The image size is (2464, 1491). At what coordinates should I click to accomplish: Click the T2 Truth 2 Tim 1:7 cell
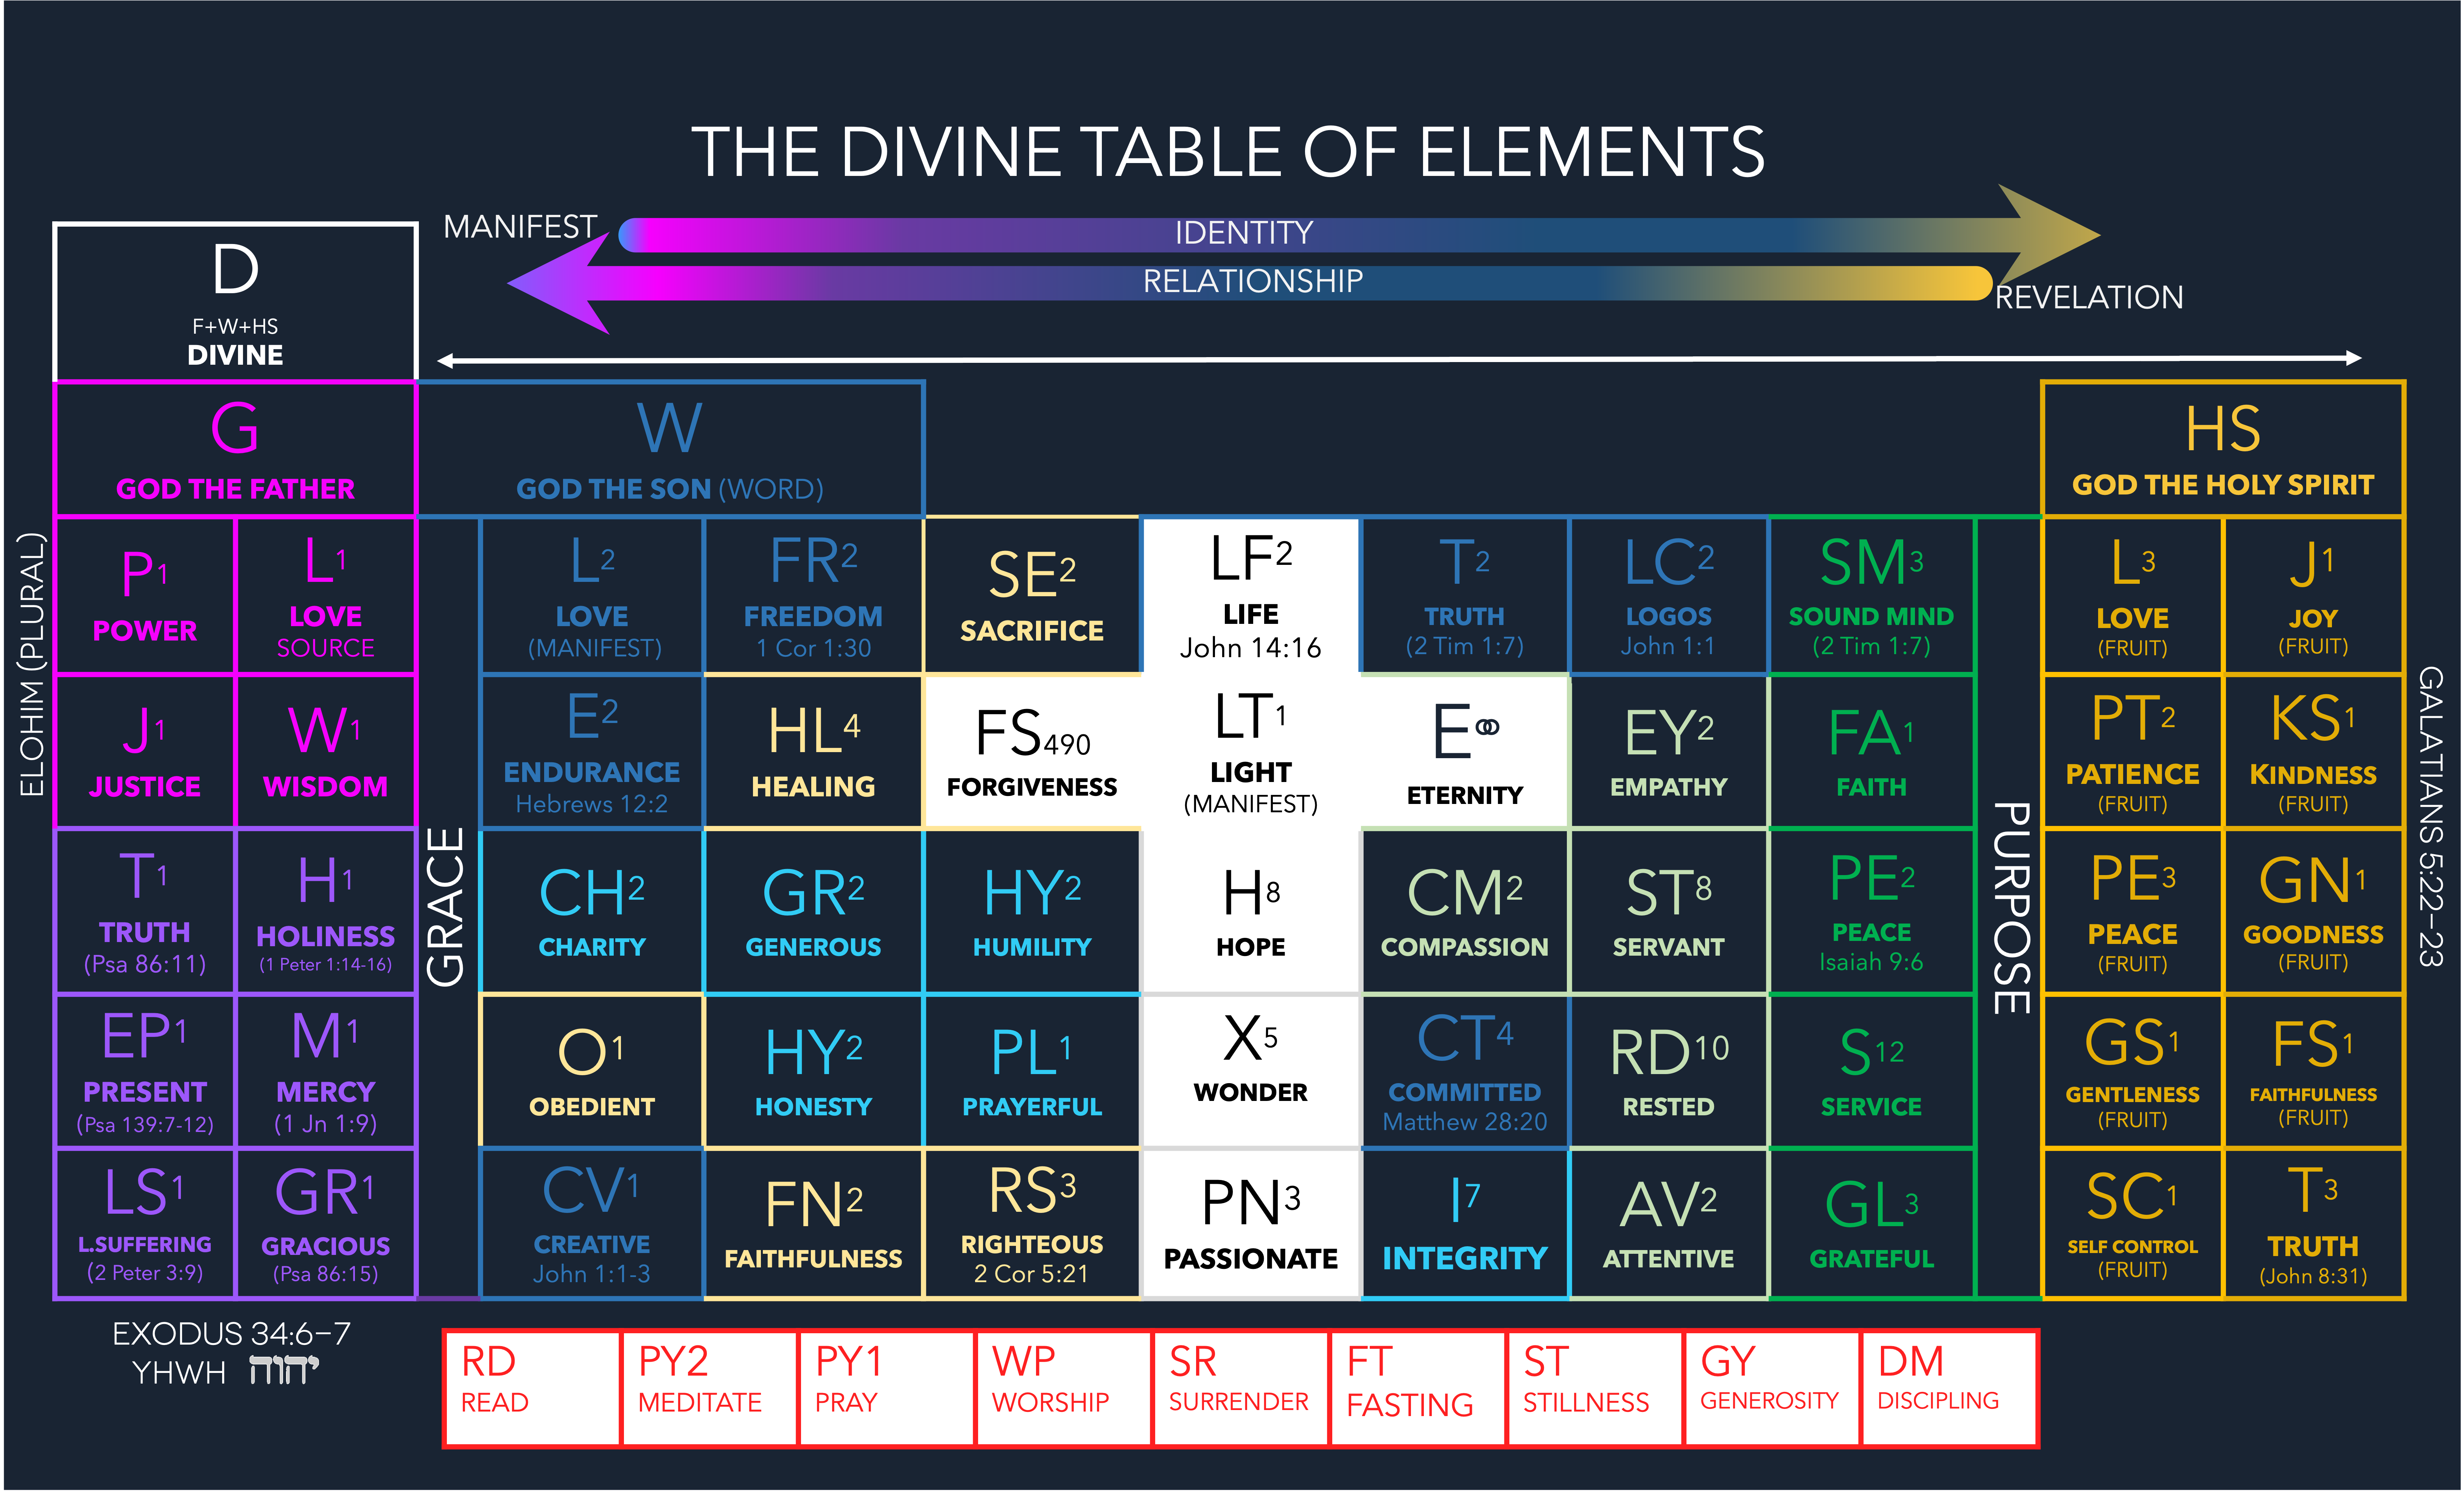(1465, 596)
